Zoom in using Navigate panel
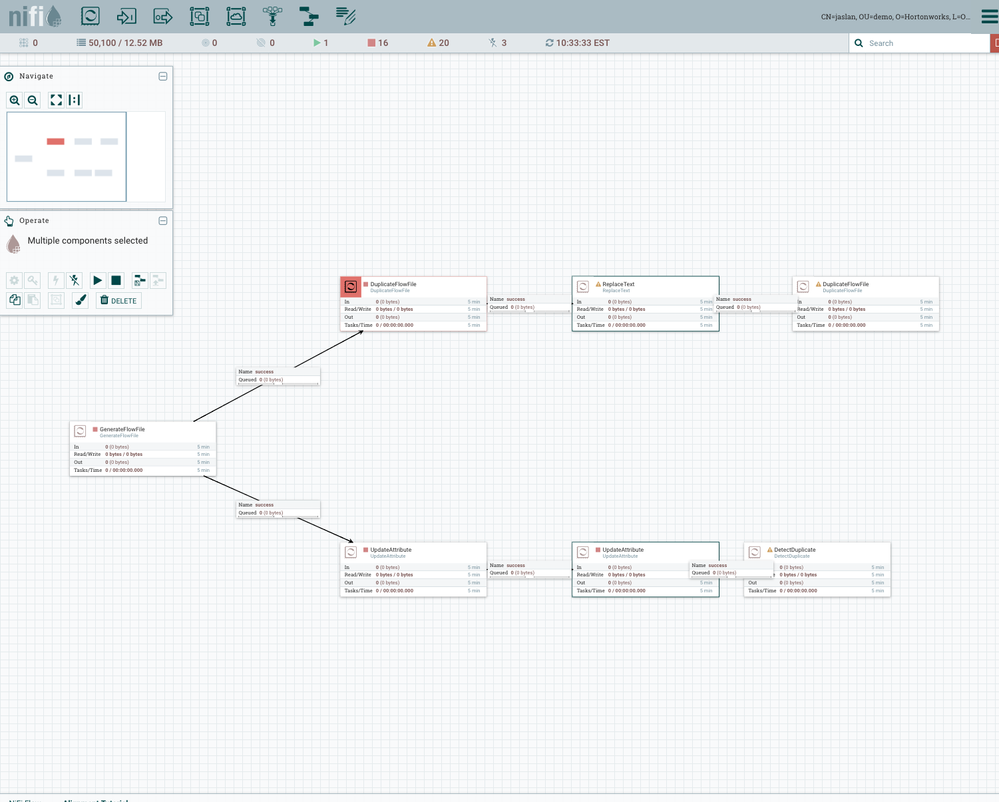Image resolution: width=999 pixels, height=802 pixels. click(15, 100)
